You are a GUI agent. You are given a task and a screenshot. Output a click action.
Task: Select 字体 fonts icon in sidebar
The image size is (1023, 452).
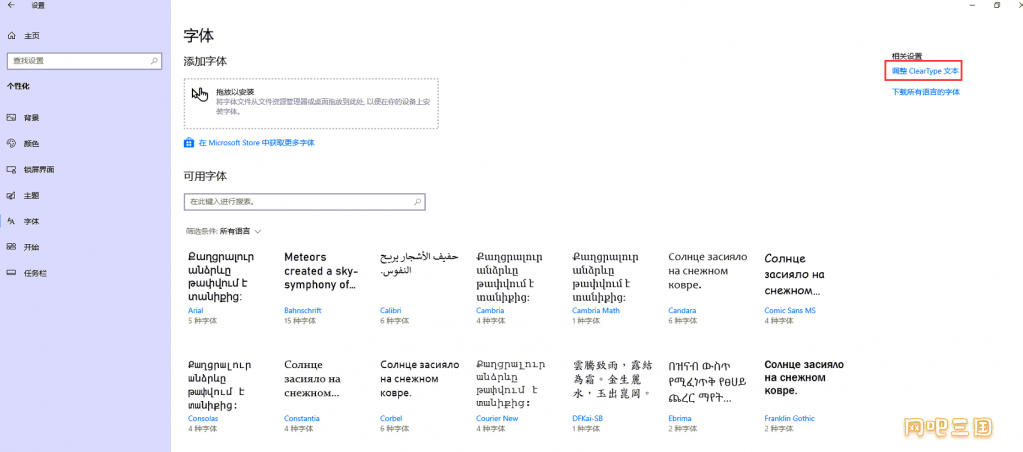pyautogui.click(x=11, y=222)
